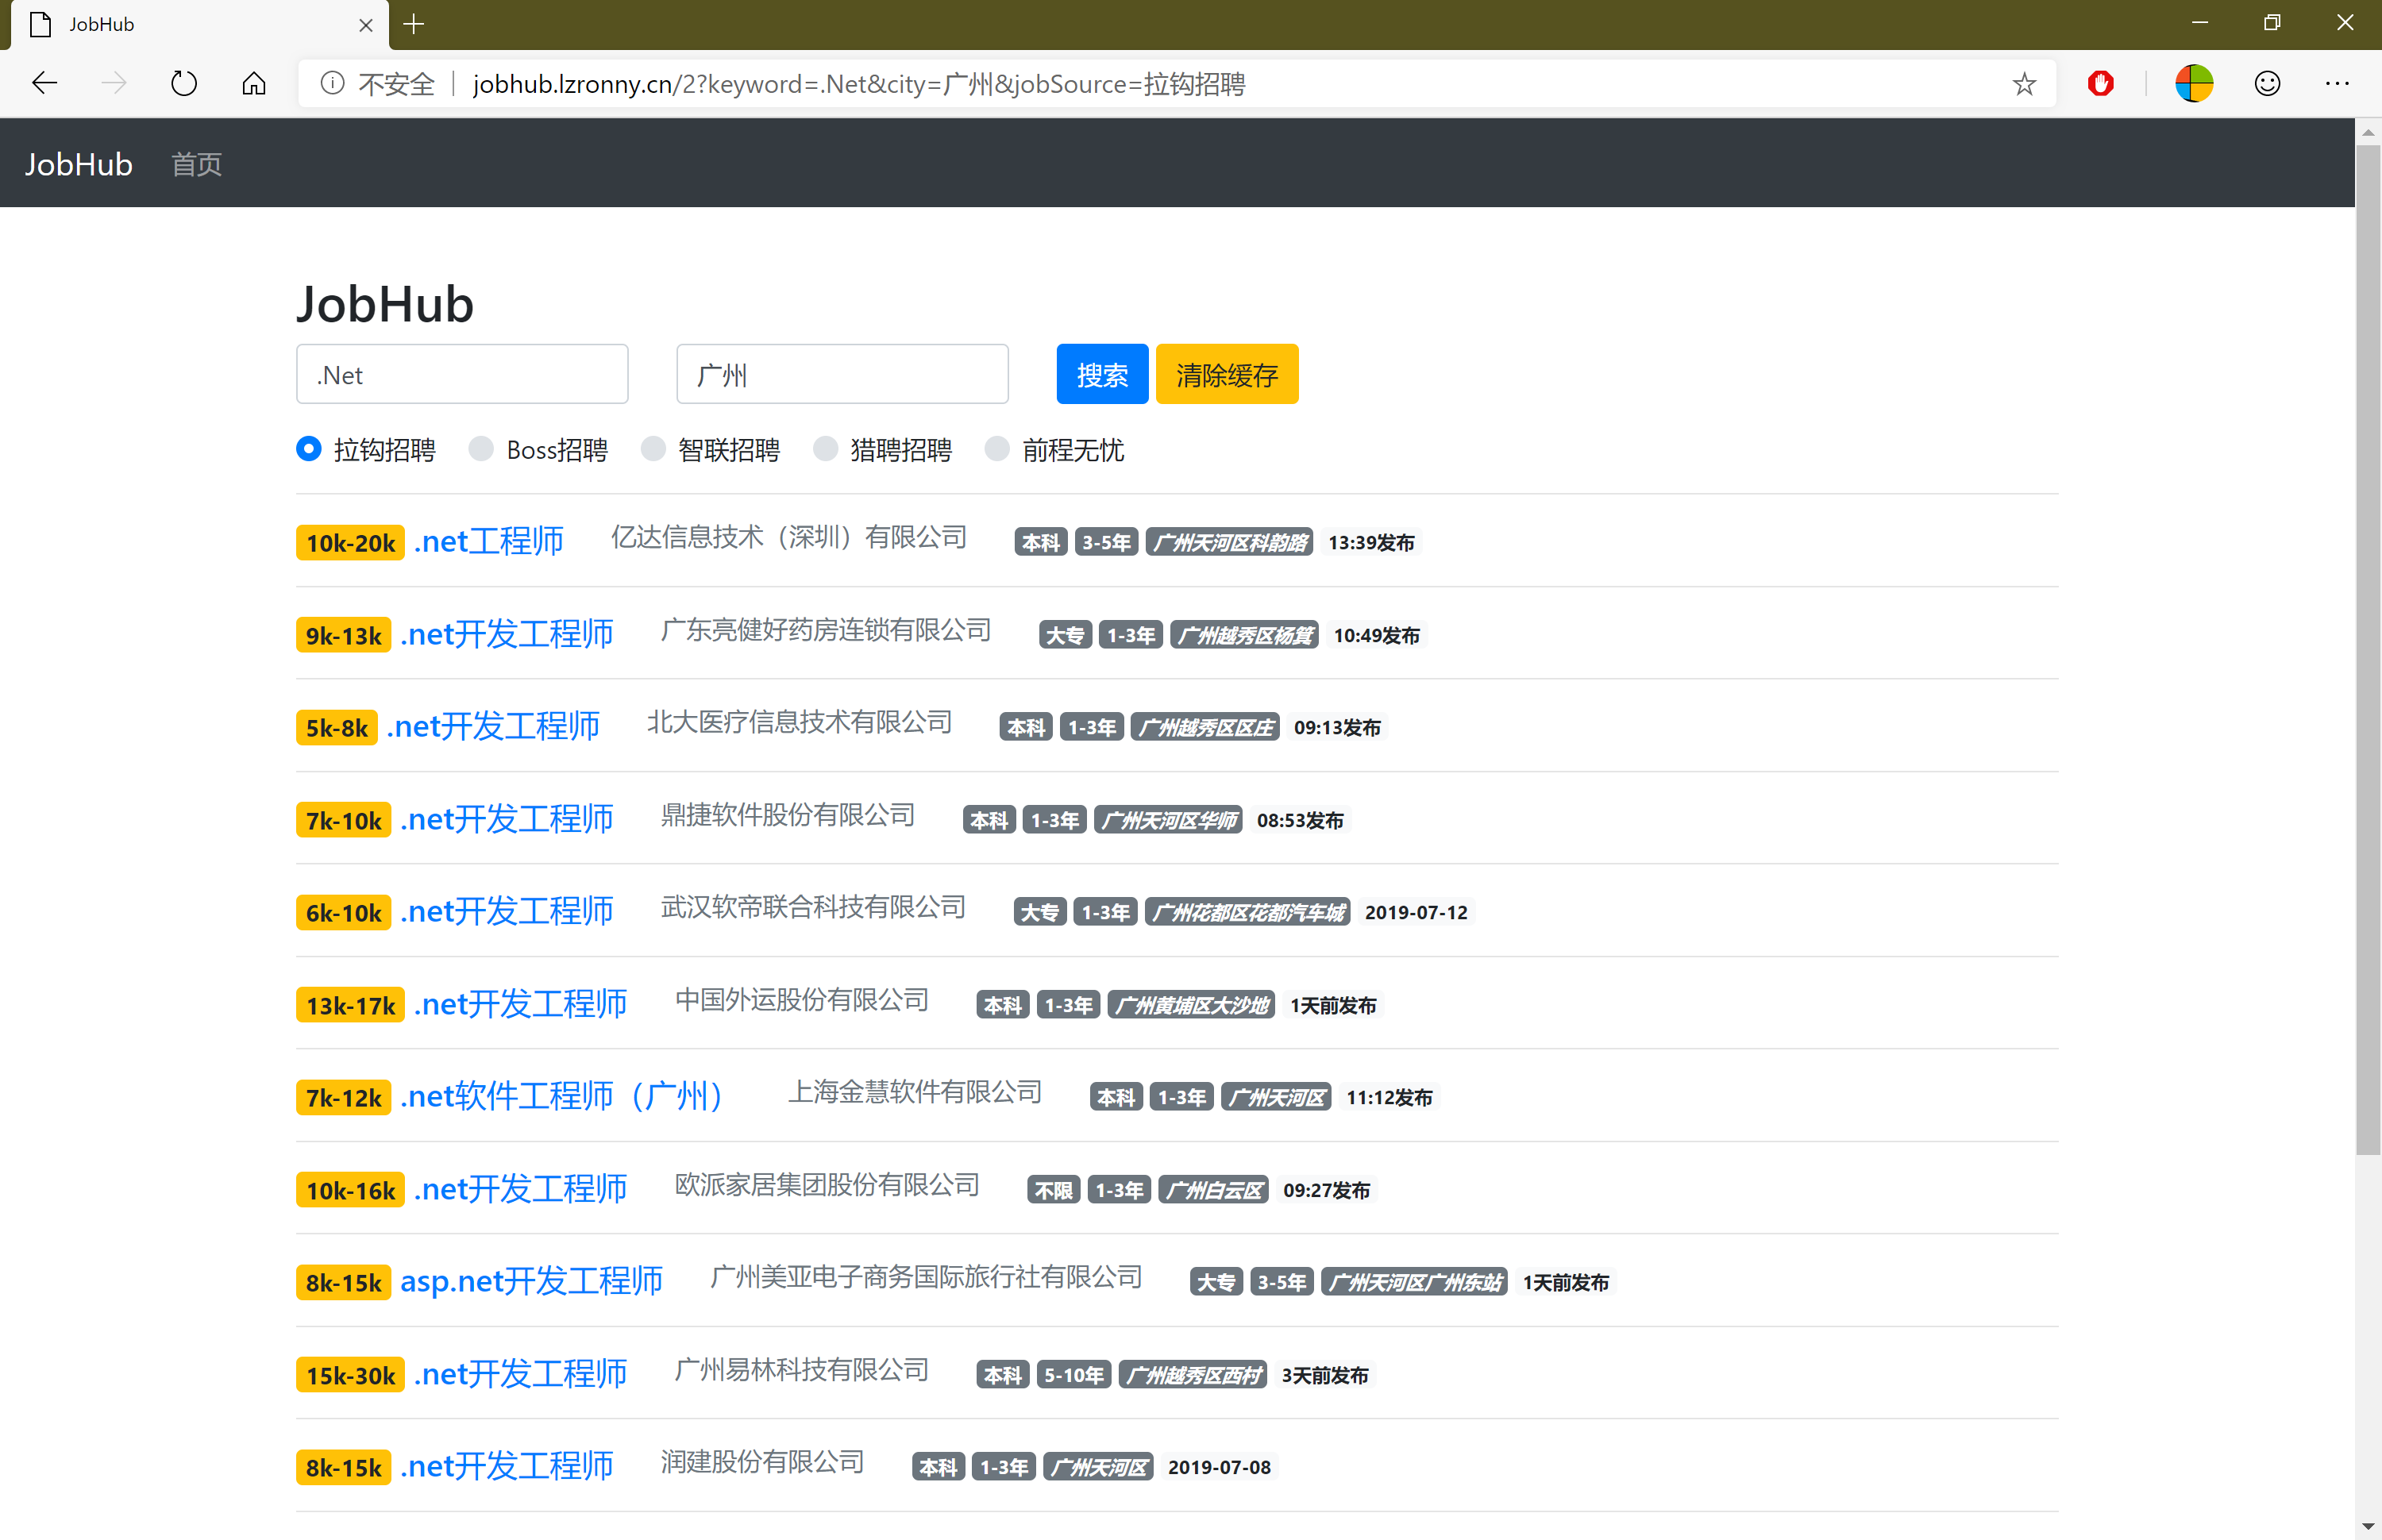Open the 首页 navigation item
The width and height of the screenshot is (2382, 1540).
click(196, 164)
